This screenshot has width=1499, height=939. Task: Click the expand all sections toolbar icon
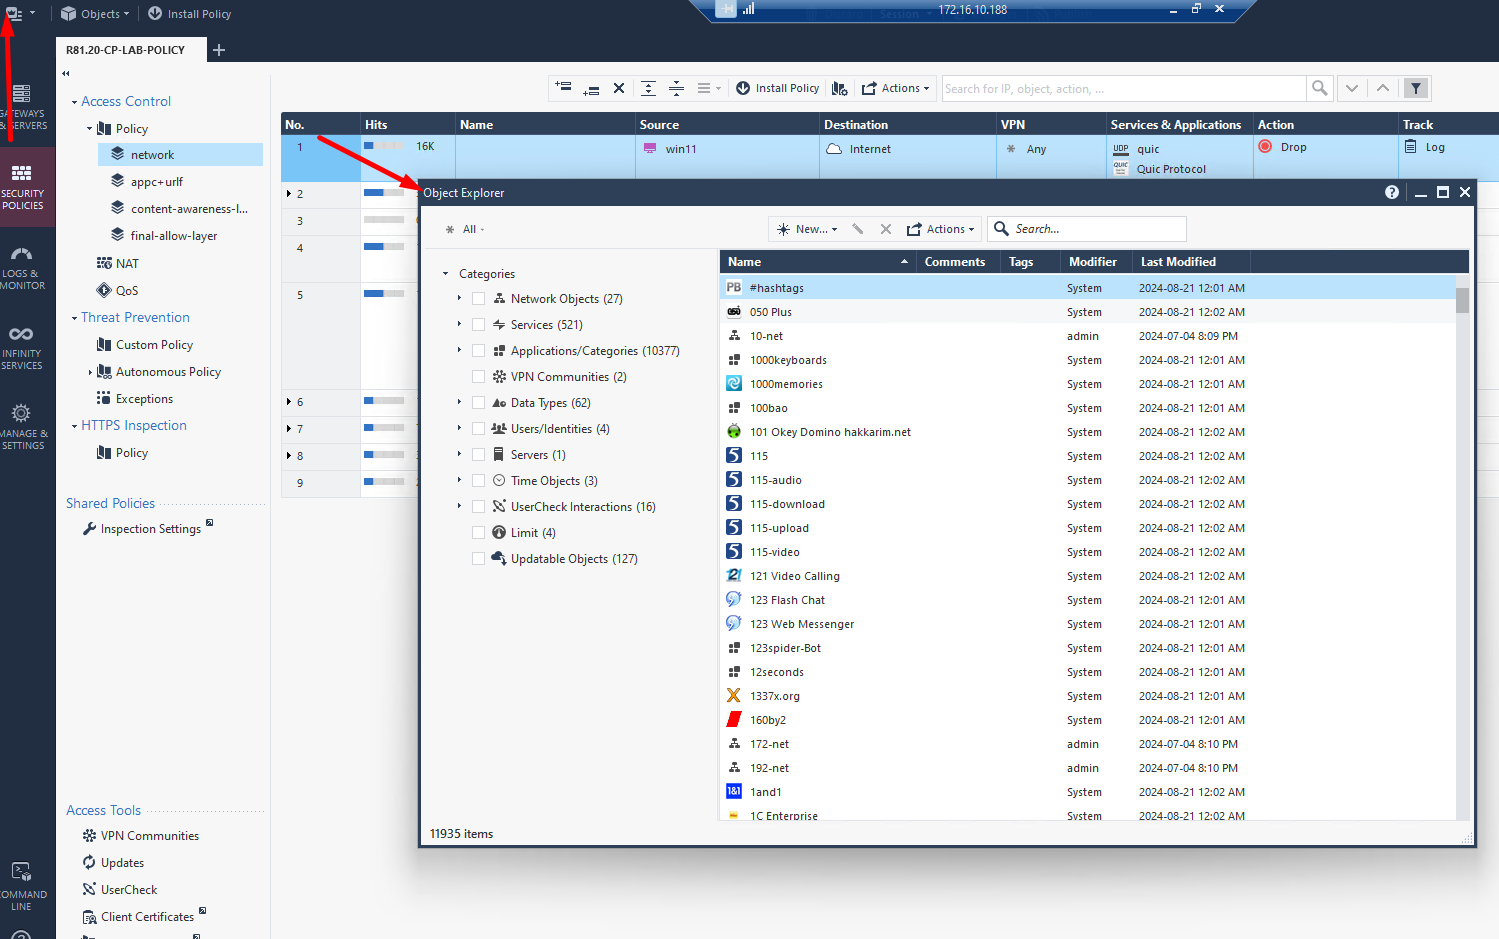pyautogui.click(x=648, y=88)
